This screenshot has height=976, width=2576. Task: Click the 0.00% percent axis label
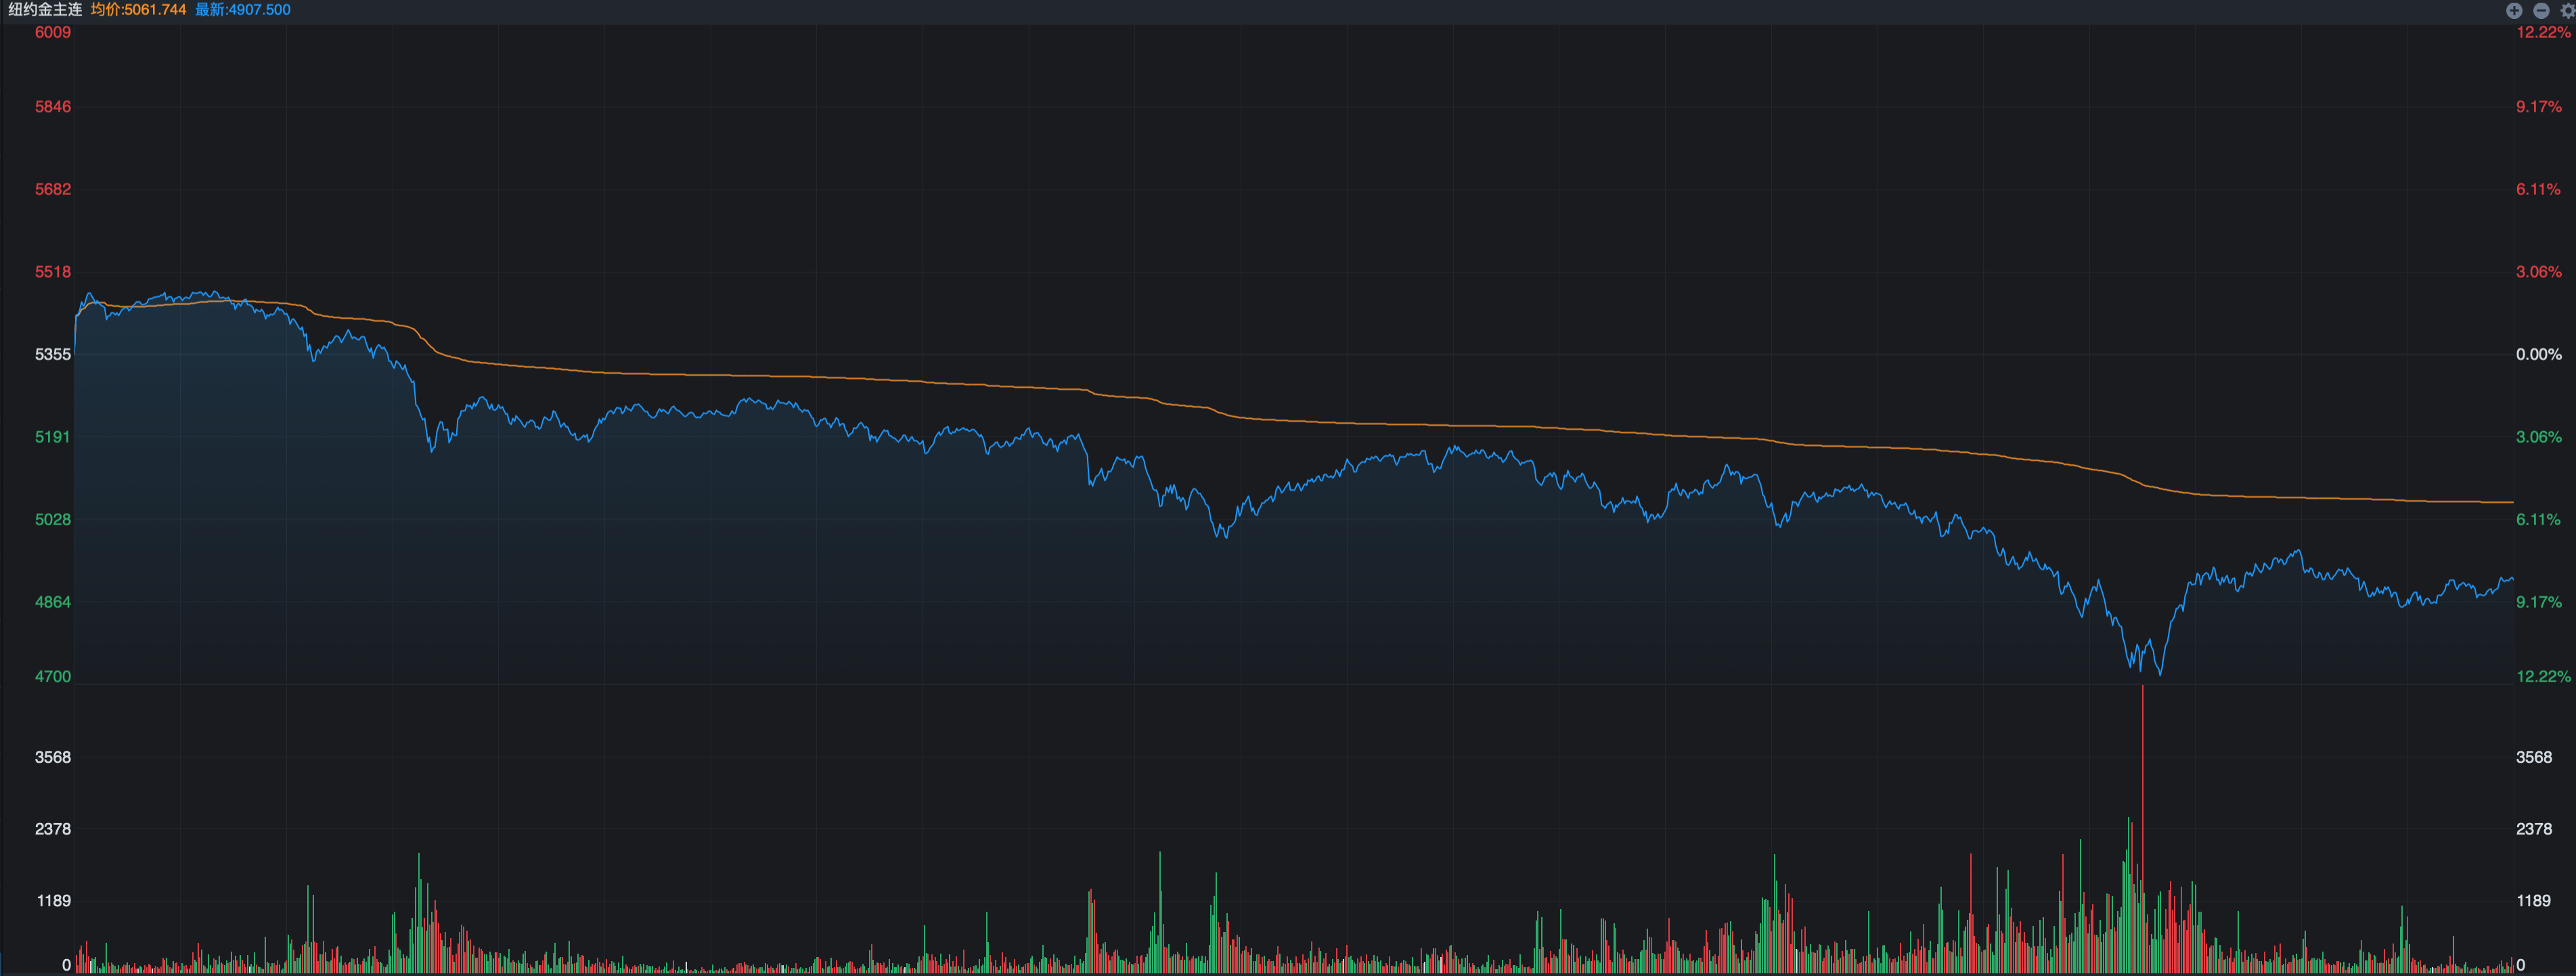click(2538, 354)
